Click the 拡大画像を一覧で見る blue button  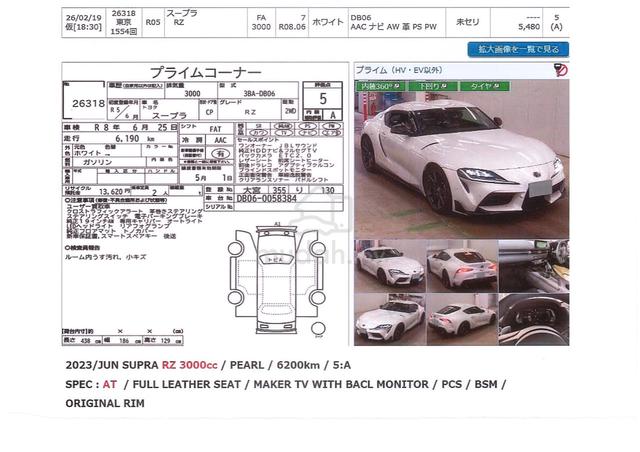pyautogui.click(x=518, y=49)
